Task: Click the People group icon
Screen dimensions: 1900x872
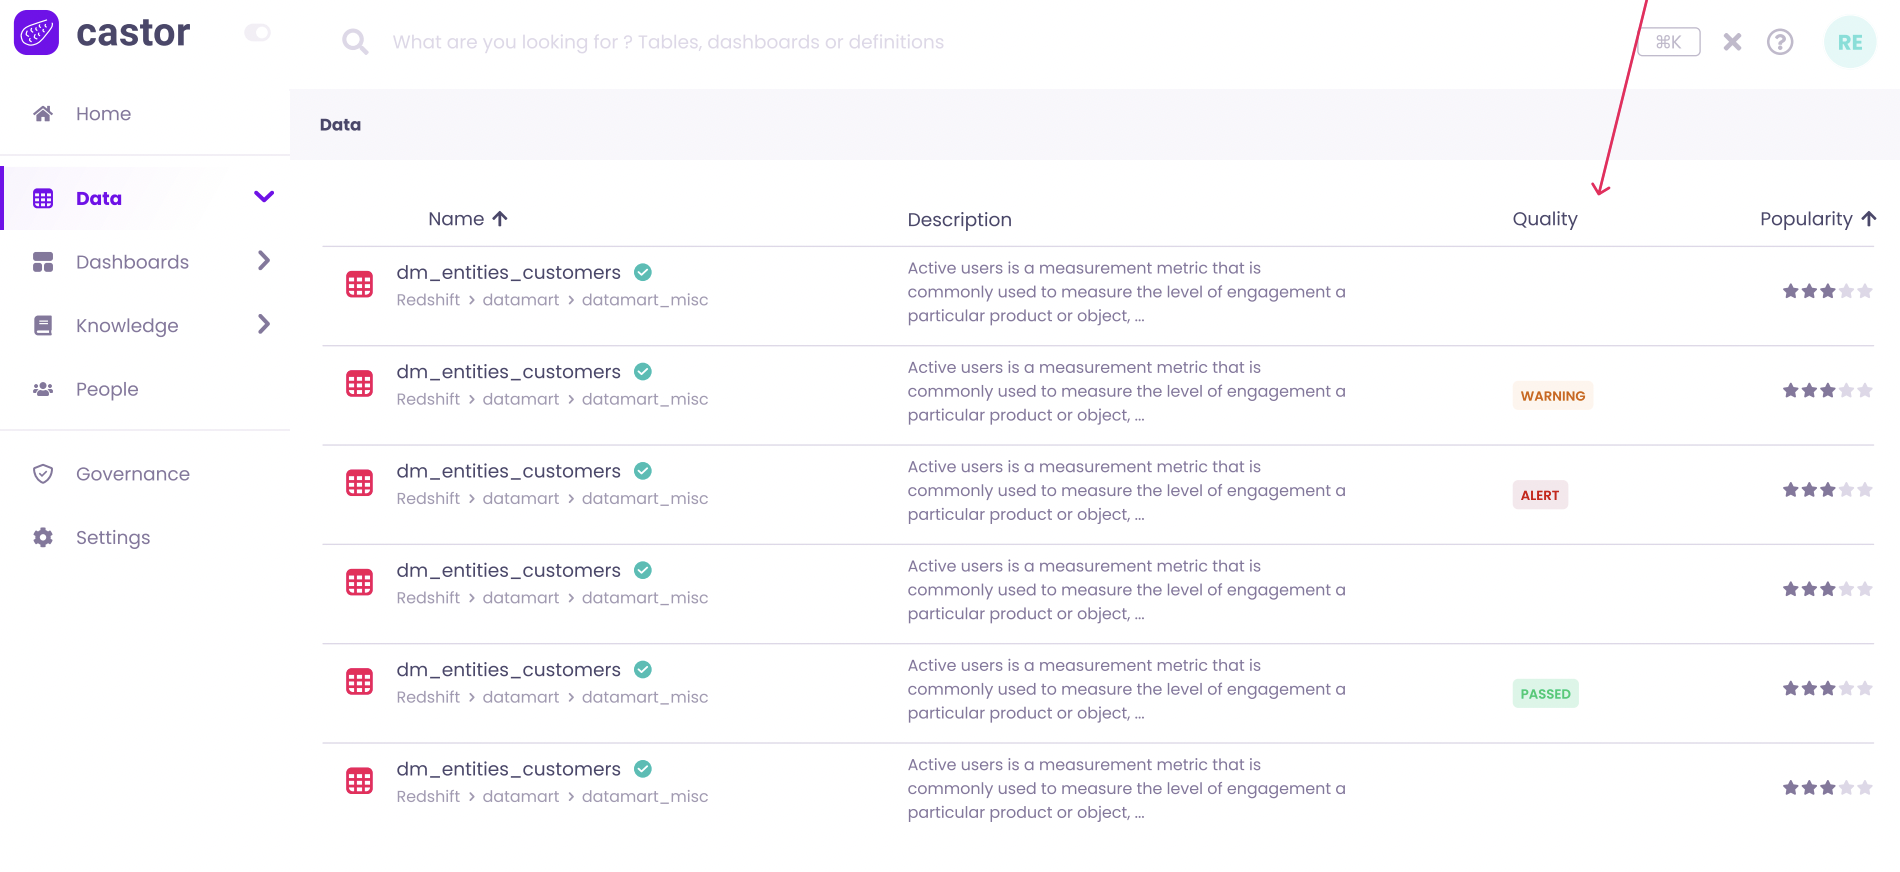Action: pos(43,390)
